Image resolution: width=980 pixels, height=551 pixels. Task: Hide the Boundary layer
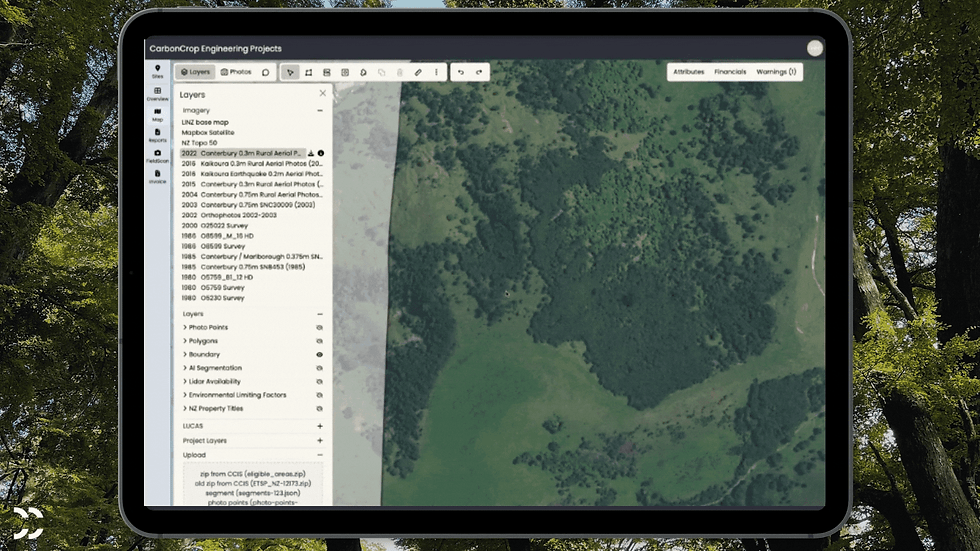pos(319,354)
